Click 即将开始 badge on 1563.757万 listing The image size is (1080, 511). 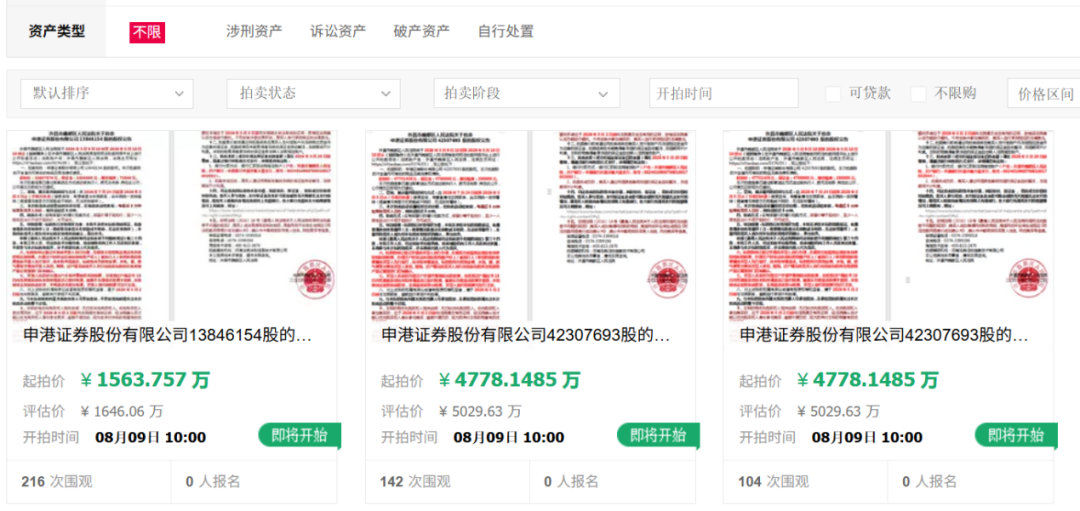click(300, 436)
